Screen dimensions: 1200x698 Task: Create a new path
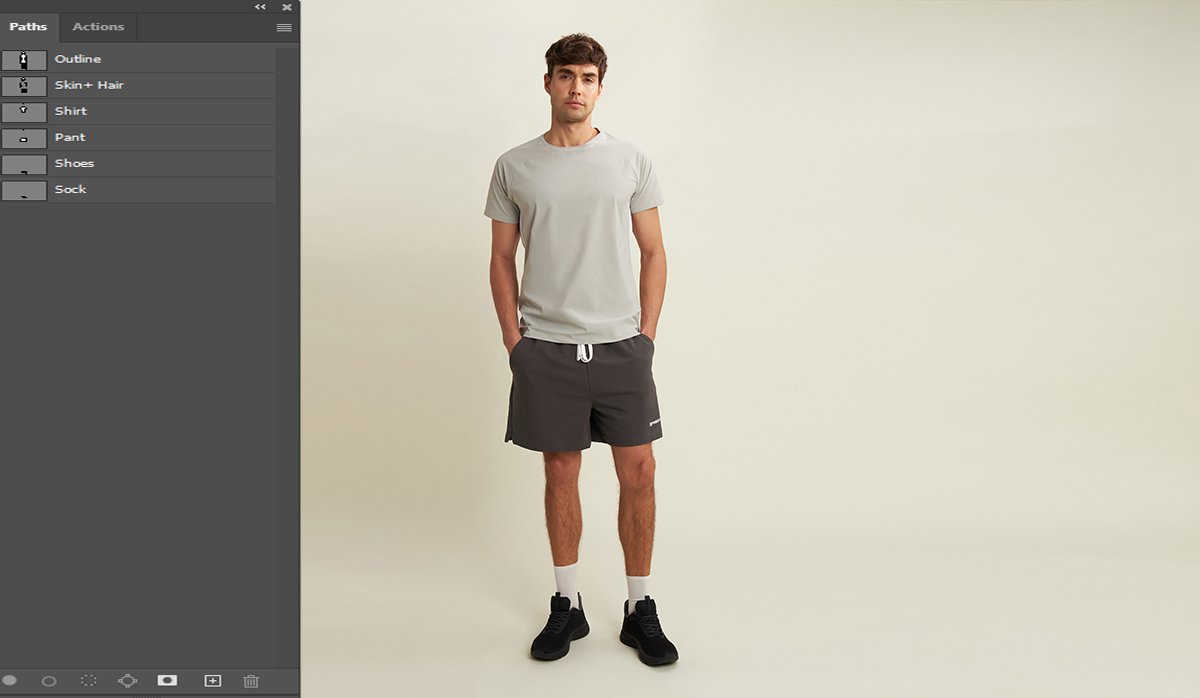coord(212,681)
